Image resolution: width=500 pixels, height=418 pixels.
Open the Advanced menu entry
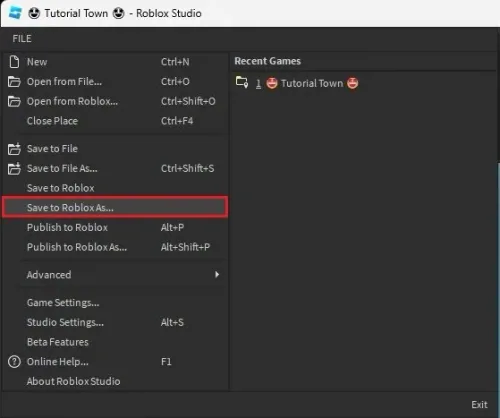(x=115, y=275)
